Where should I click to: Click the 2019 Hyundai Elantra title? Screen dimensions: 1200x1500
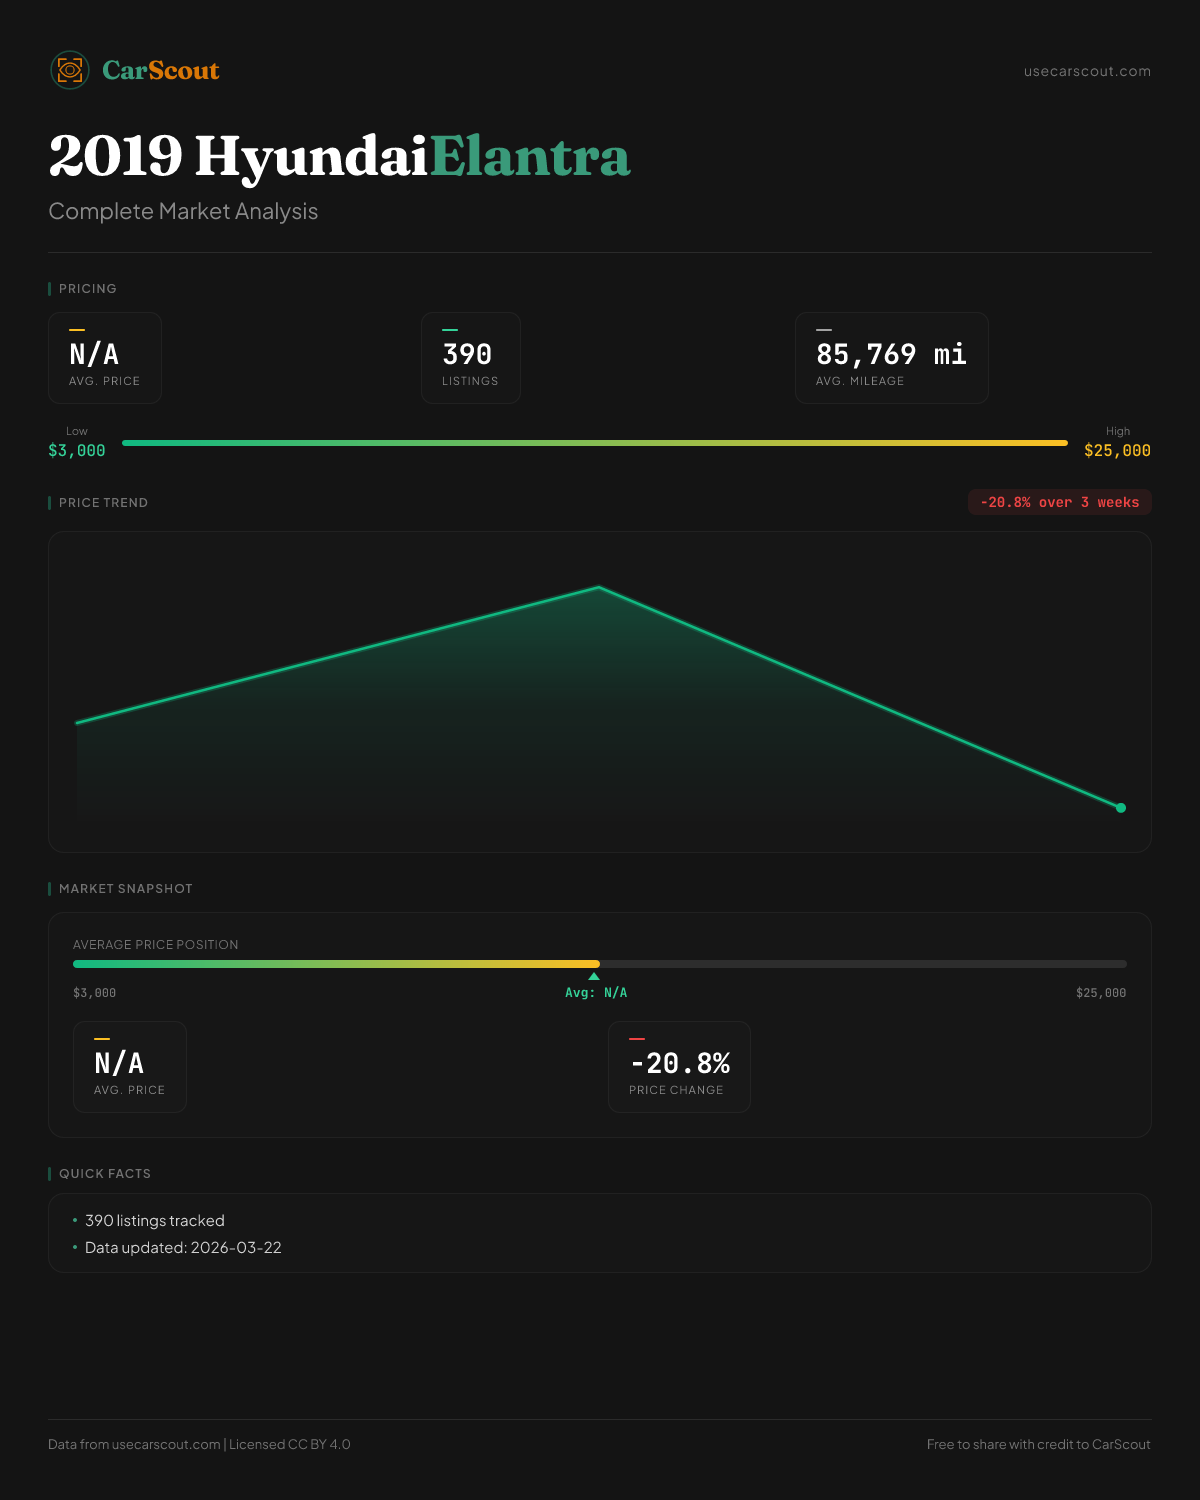tap(339, 156)
